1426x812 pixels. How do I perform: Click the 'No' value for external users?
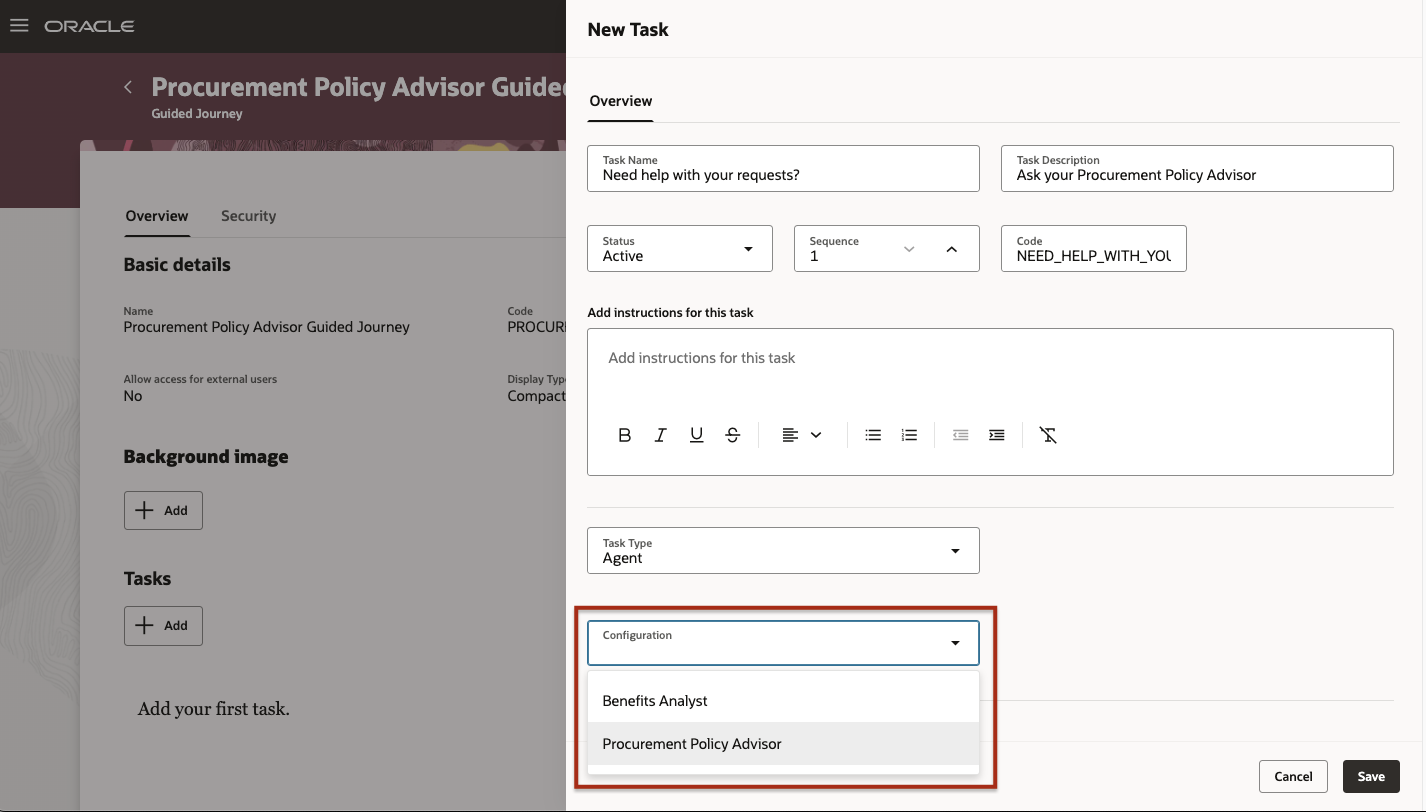tap(133, 396)
